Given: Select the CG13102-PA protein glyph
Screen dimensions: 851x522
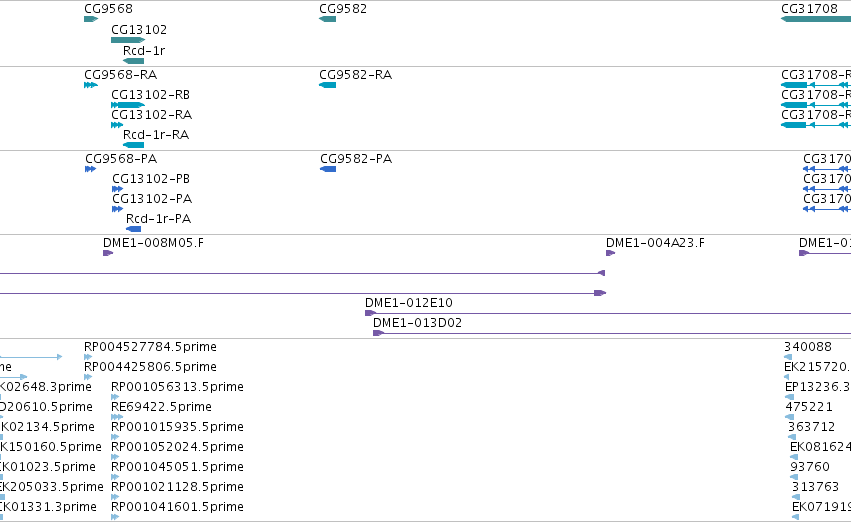Looking at the screenshot, I should click(117, 209).
